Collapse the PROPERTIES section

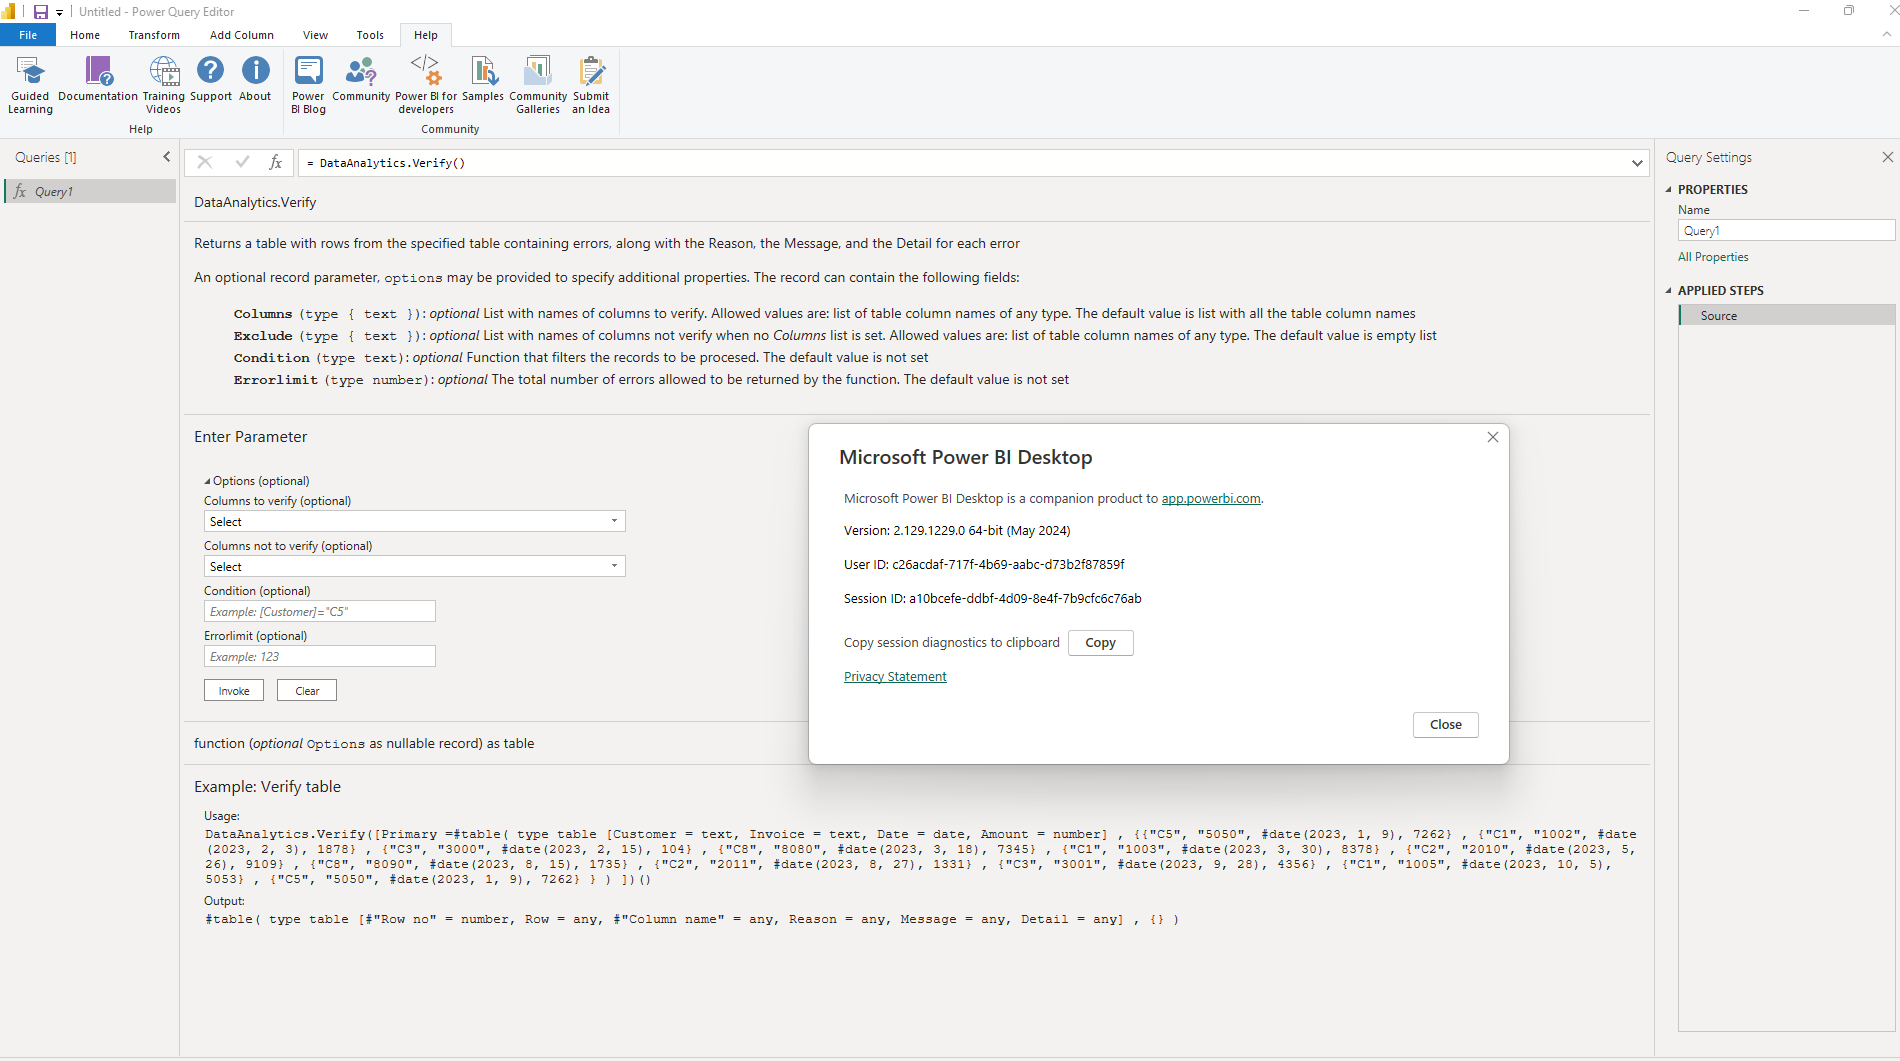(x=1668, y=189)
